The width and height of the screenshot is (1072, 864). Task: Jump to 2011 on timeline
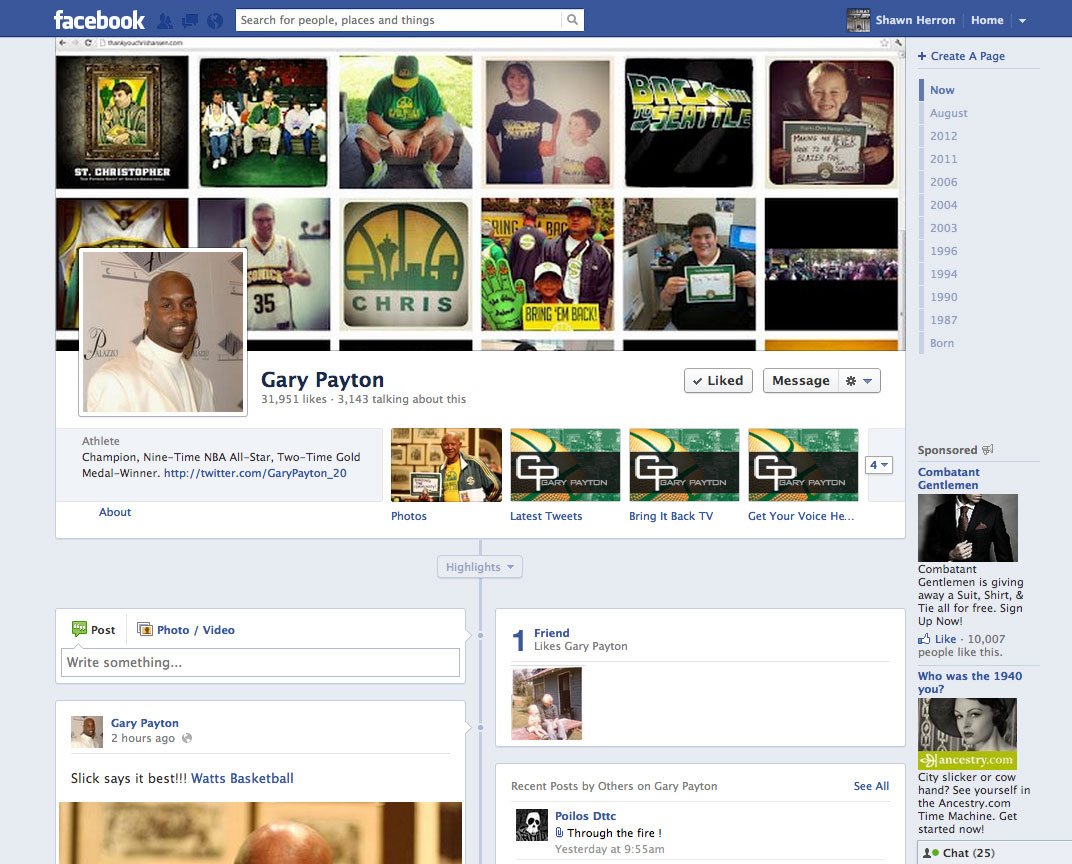943,159
